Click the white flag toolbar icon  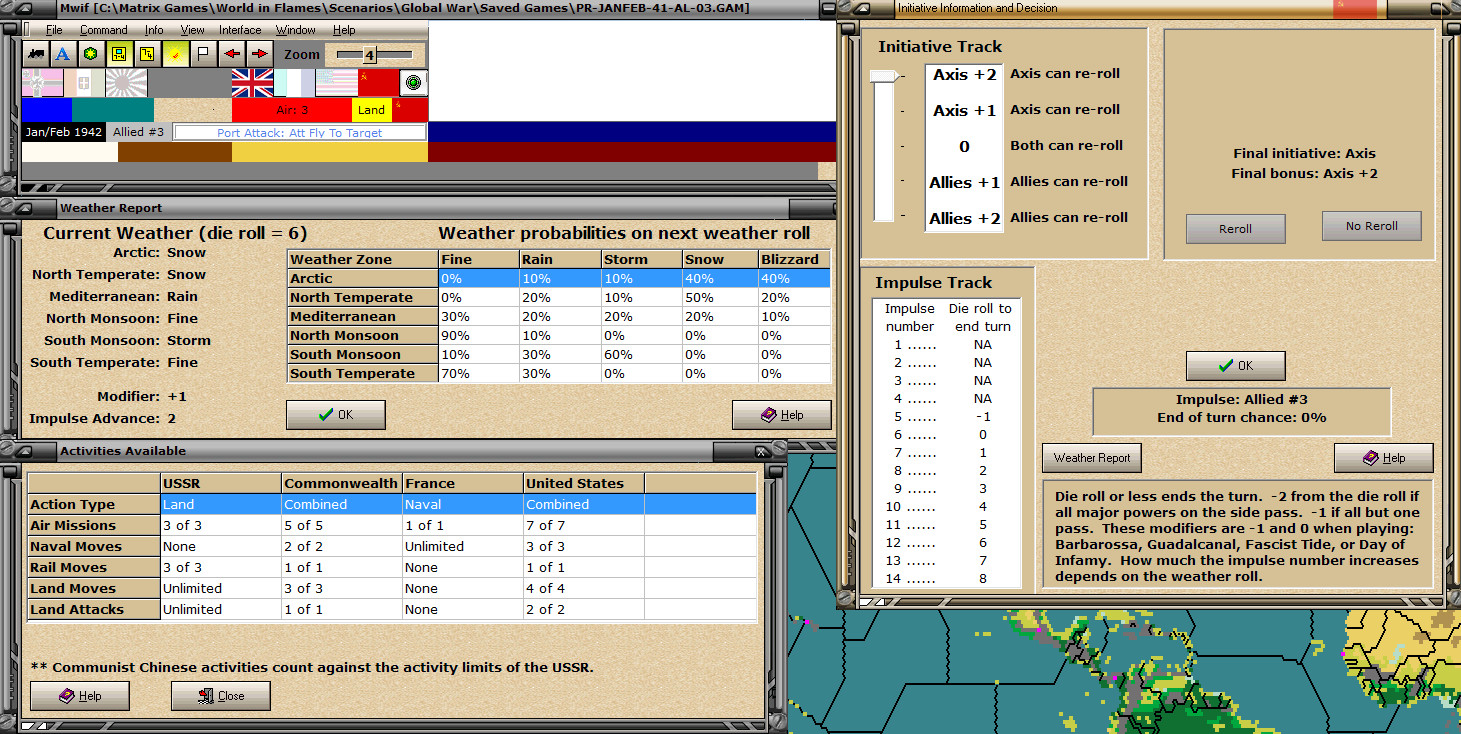click(x=203, y=54)
